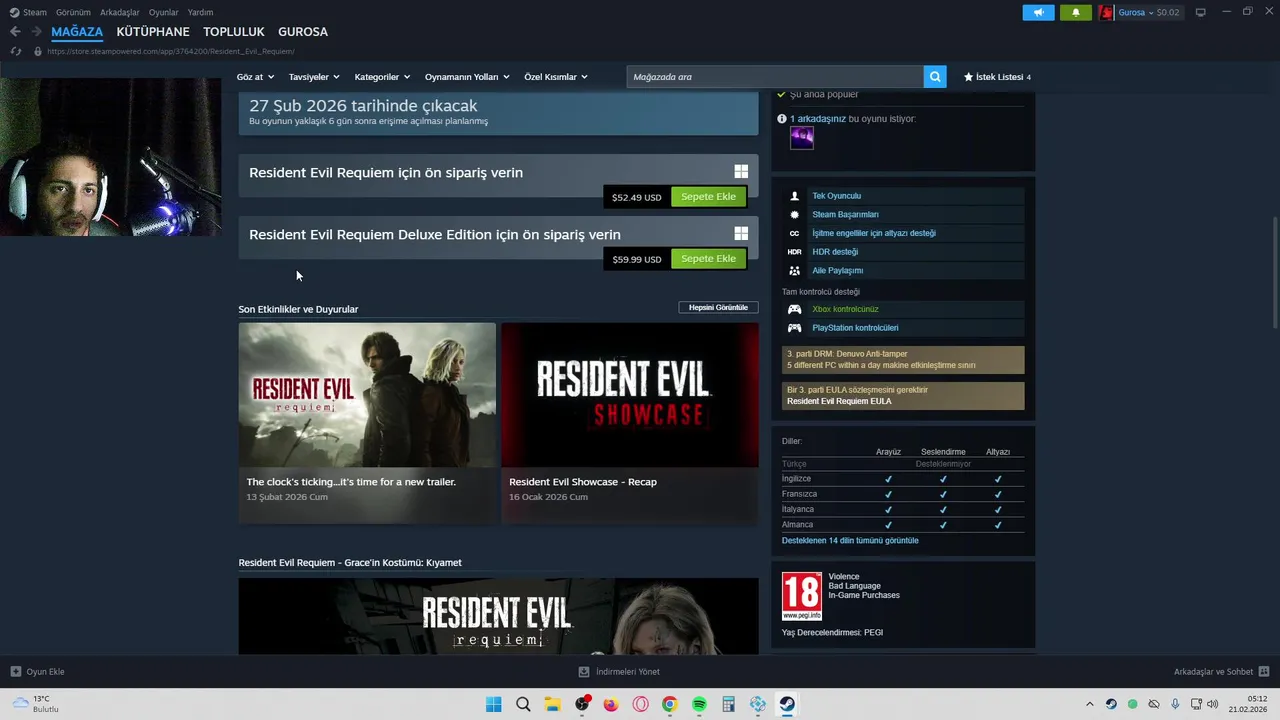Click the 1 arkadaşınız link

(x=818, y=119)
